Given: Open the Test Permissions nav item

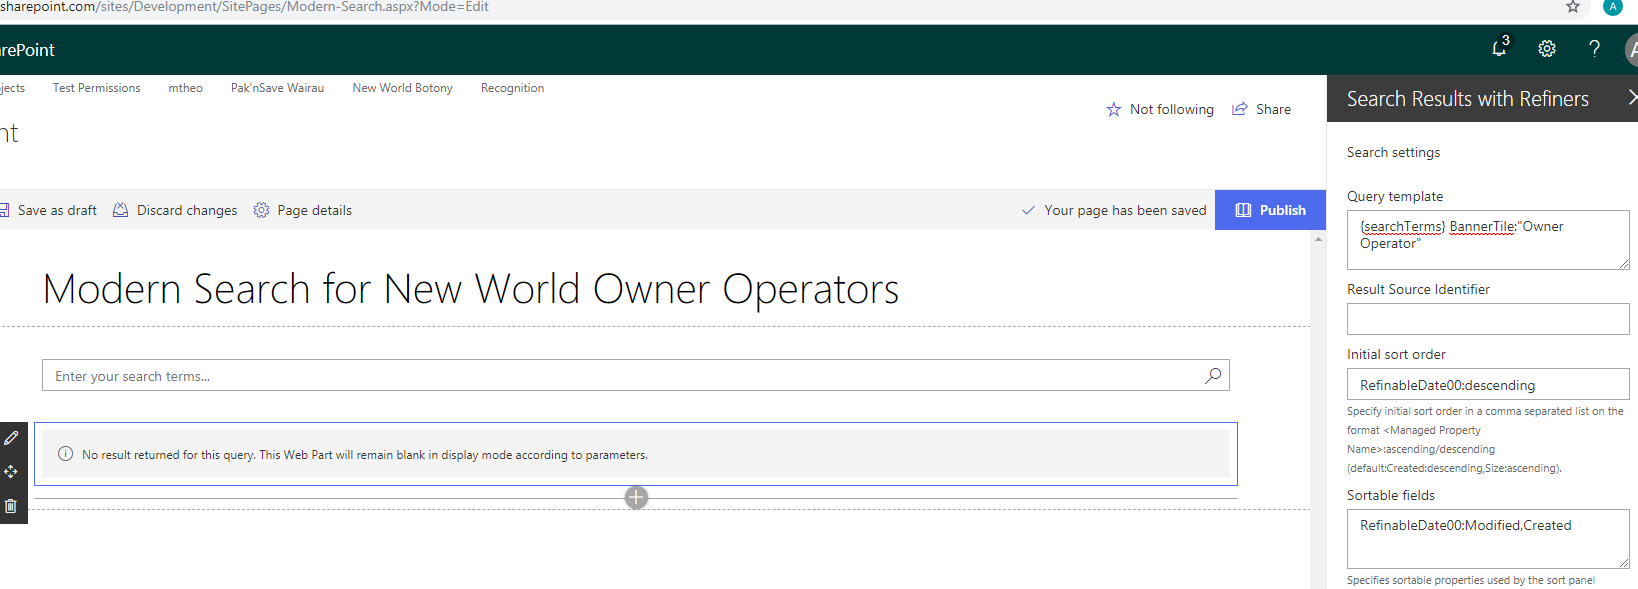Looking at the screenshot, I should pos(96,88).
